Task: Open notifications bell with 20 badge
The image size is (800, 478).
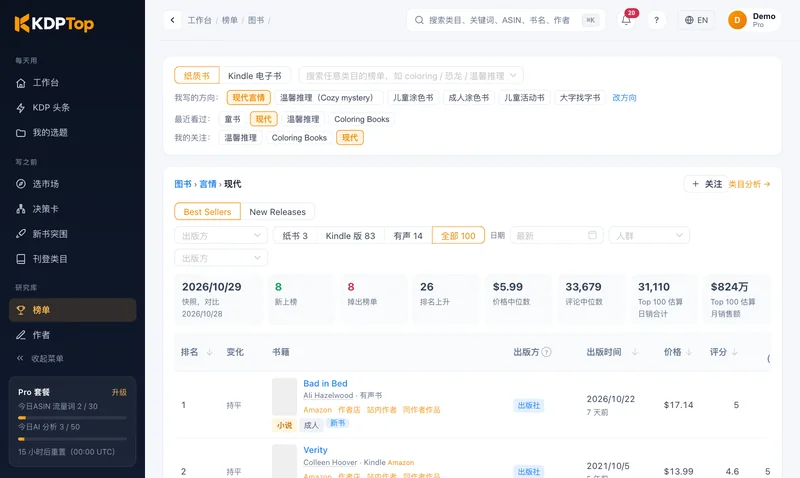Action: tap(627, 20)
